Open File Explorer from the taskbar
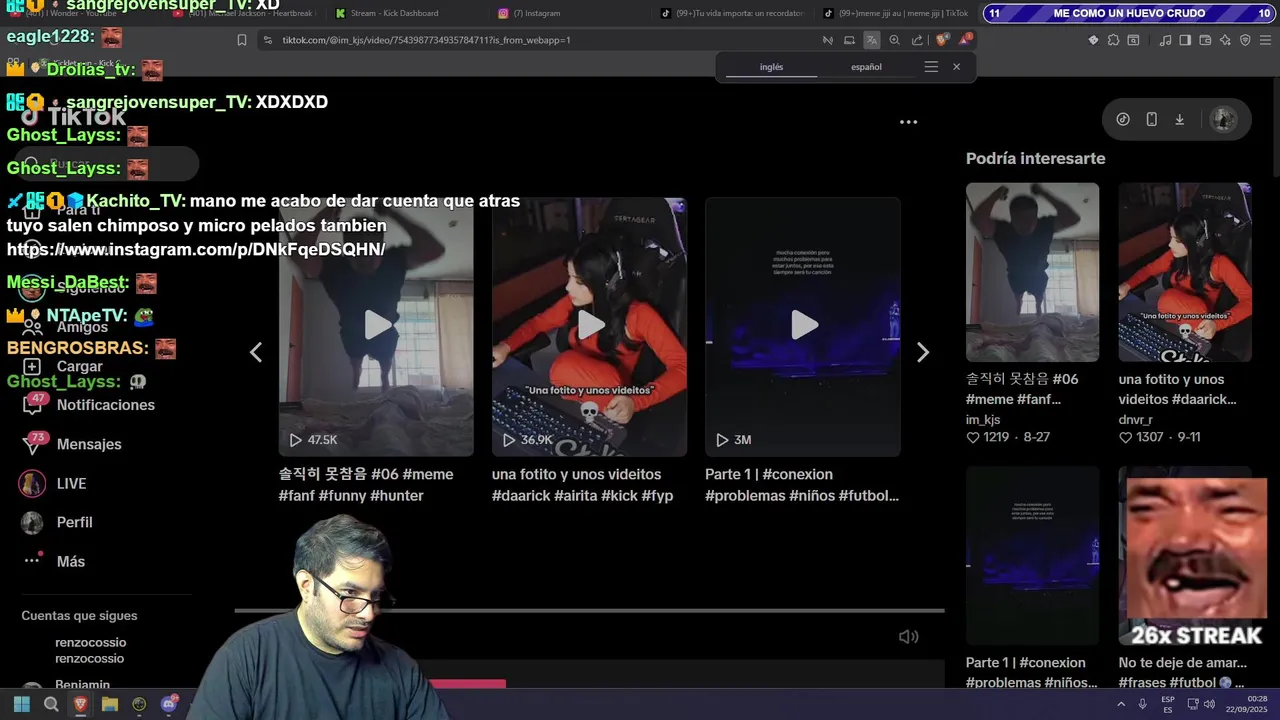The height and width of the screenshot is (720, 1280). (109, 704)
